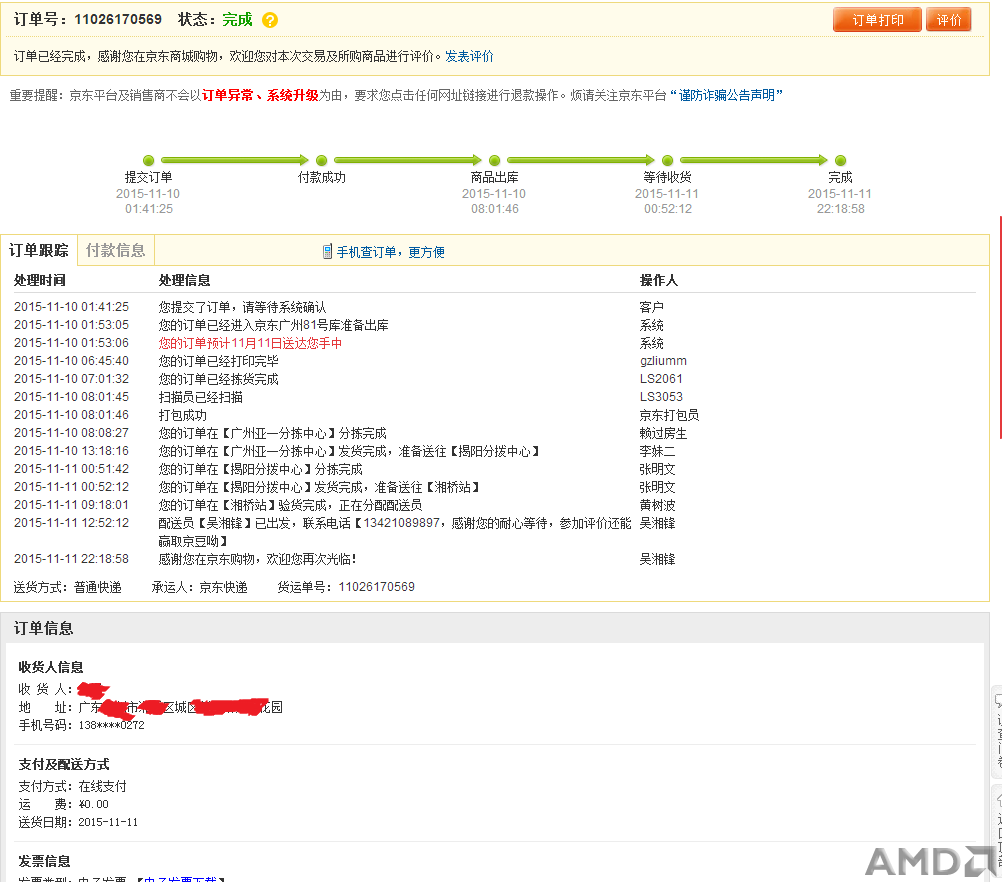Click the row 感谢您在京东购物，欢迎您再次光临
This screenshot has height=882, width=1002.
(x=257, y=559)
